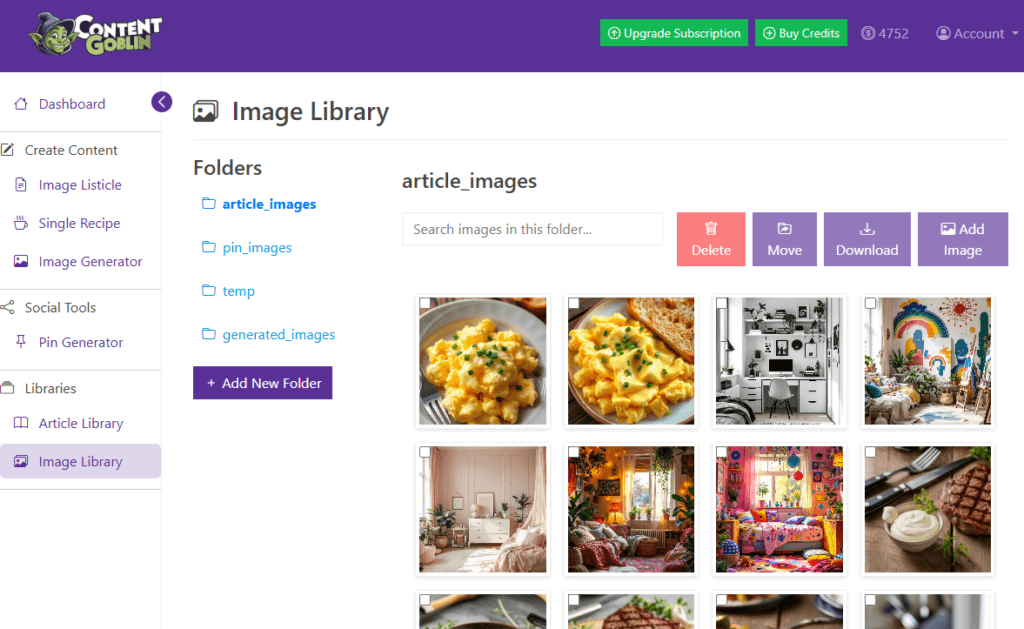Open Dashboard in the sidebar

point(72,104)
